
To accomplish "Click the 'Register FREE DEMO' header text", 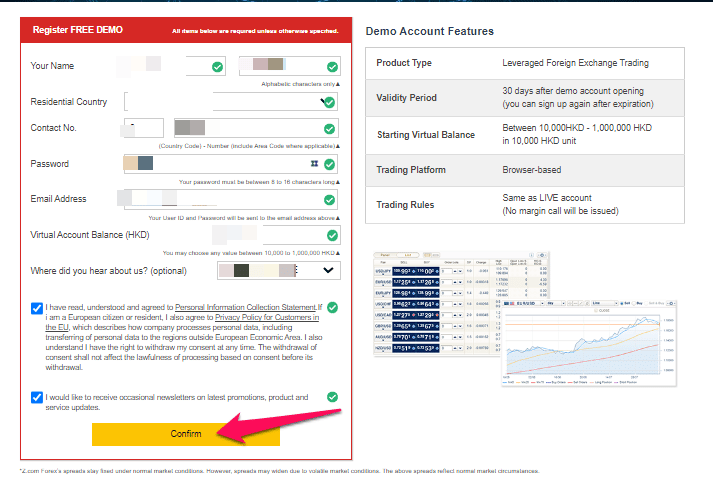I will 78,30.
